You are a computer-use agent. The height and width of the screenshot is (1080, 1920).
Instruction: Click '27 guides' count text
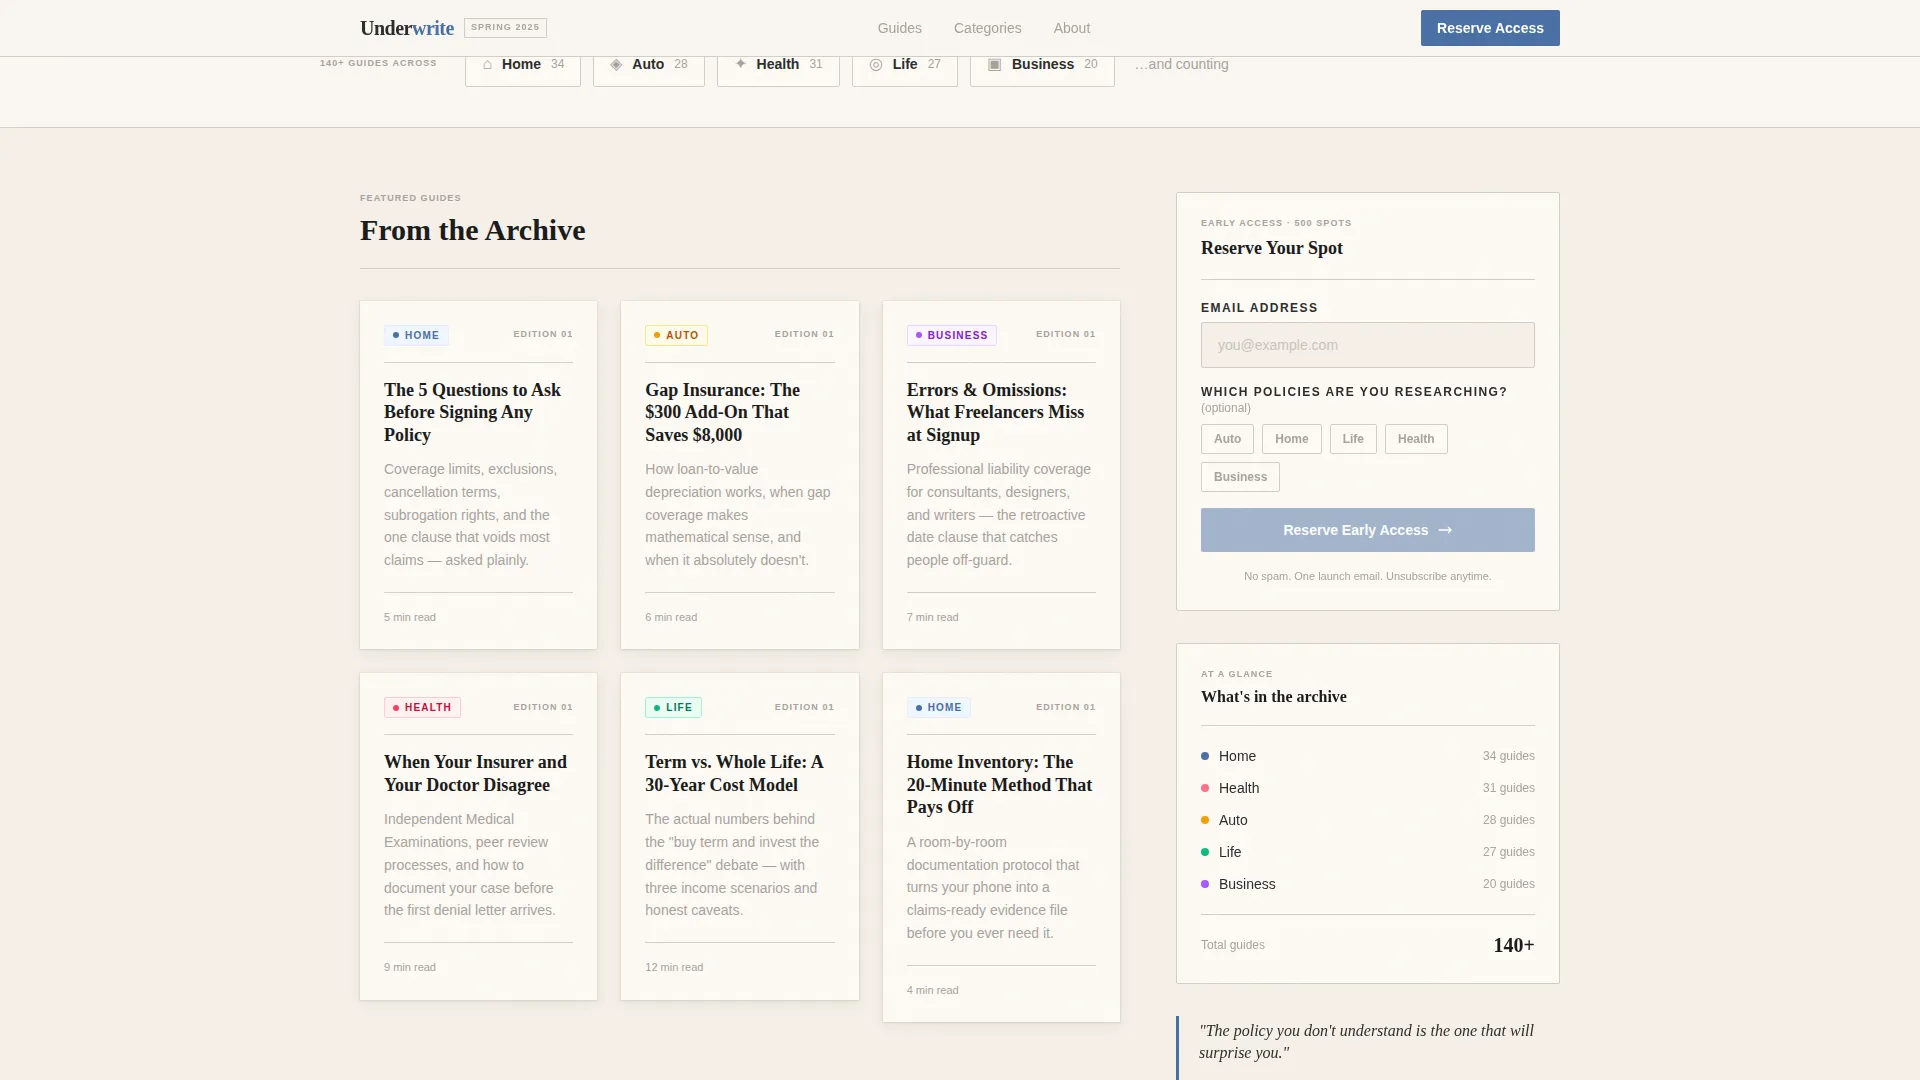click(1508, 852)
